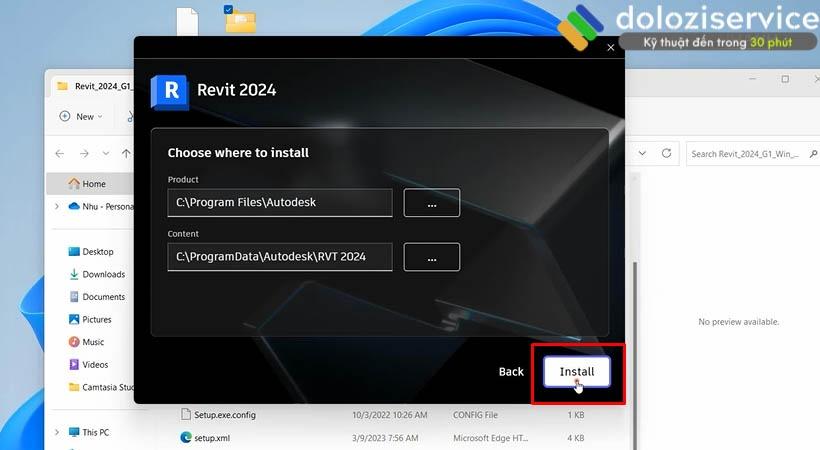Click the Install button
The width and height of the screenshot is (820, 450).
pos(576,371)
